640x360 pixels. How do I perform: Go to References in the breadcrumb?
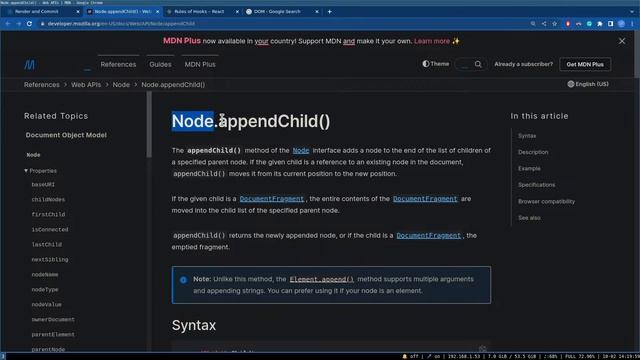(42, 85)
